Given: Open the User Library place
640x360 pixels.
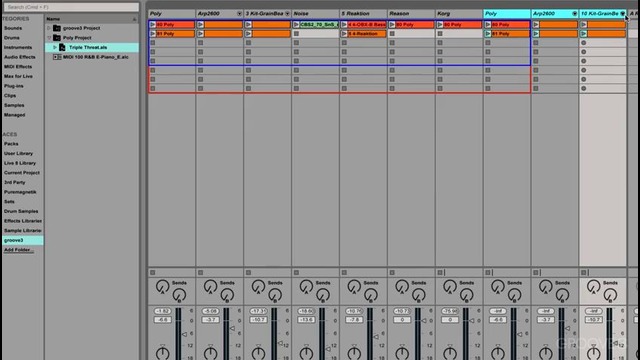Looking at the screenshot, I should pyautogui.click(x=18, y=153).
